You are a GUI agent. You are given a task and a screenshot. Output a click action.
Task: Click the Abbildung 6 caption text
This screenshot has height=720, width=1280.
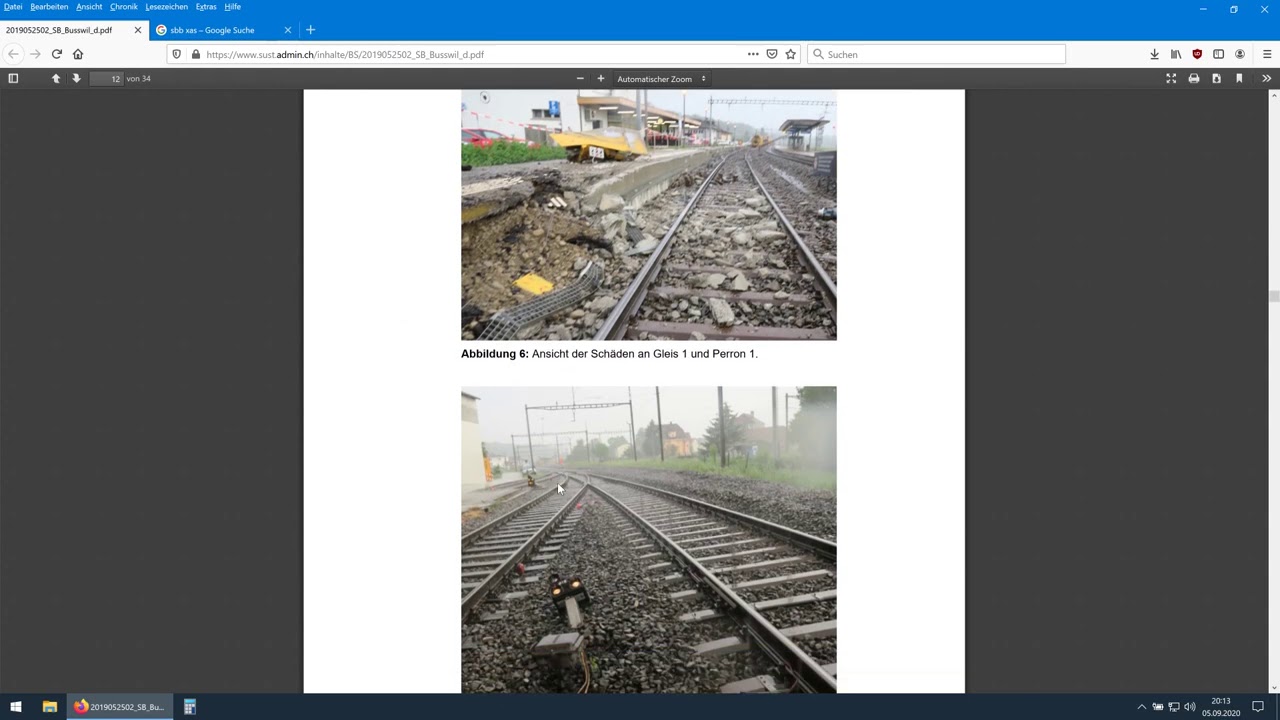pos(609,354)
